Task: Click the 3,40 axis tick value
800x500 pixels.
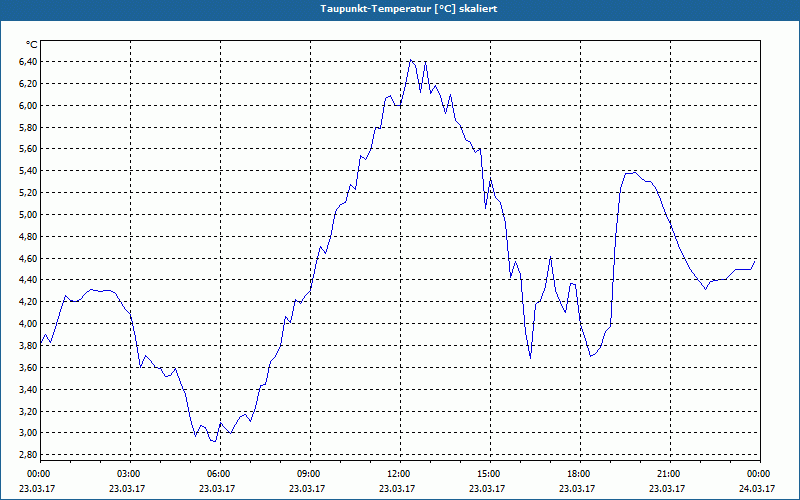Action: pyautogui.click(x=28, y=390)
